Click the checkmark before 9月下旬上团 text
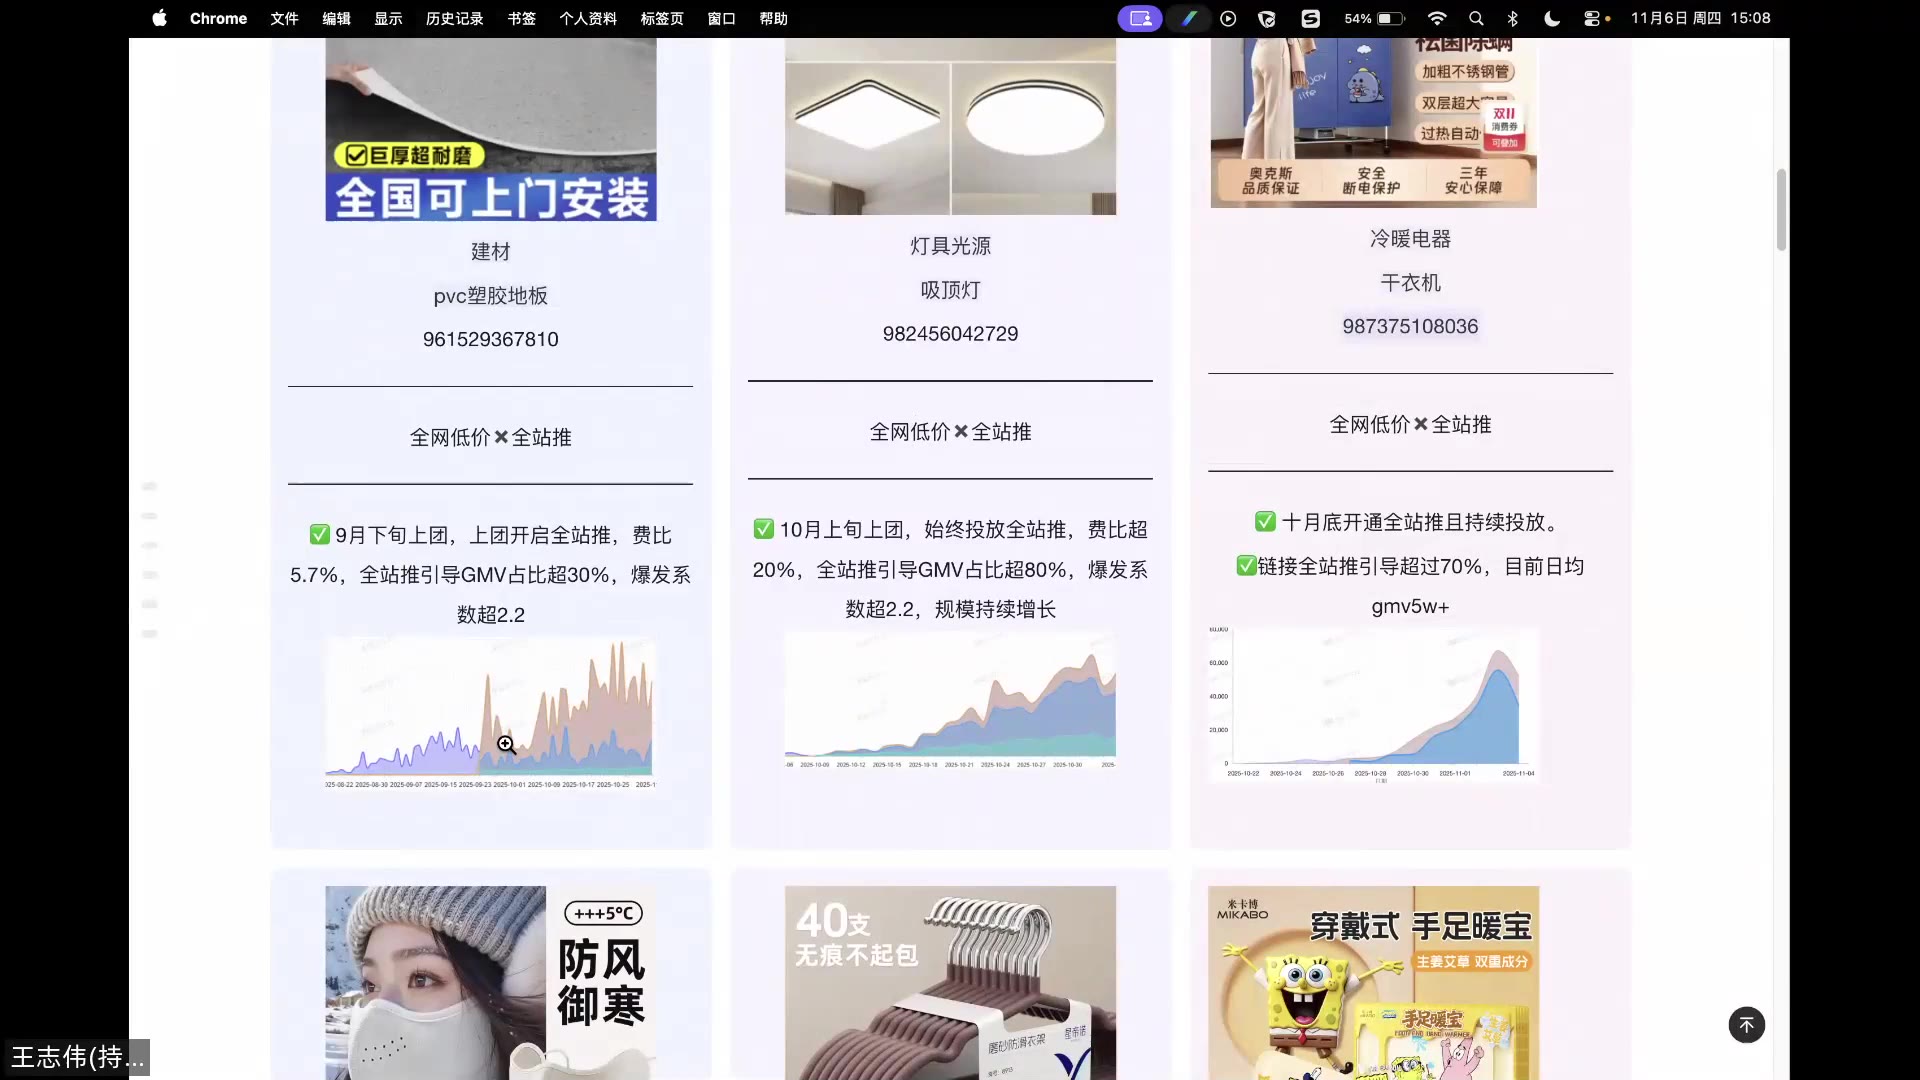1920x1080 pixels. coord(318,534)
